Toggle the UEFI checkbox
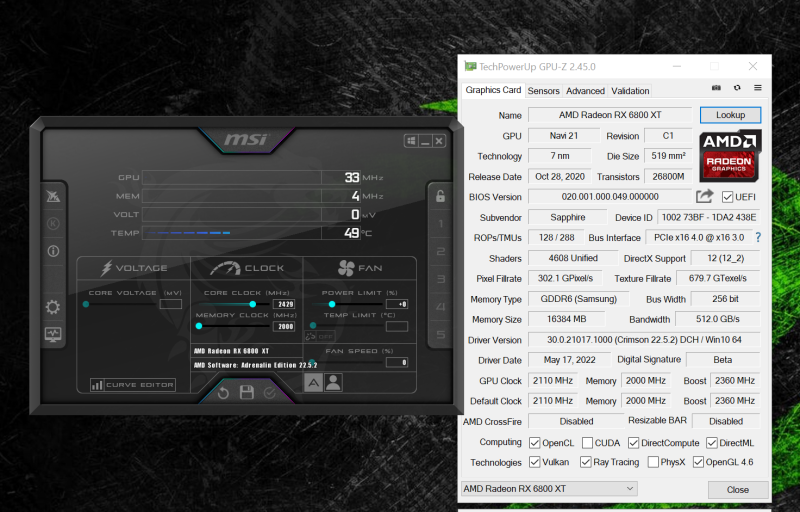 [x=727, y=197]
